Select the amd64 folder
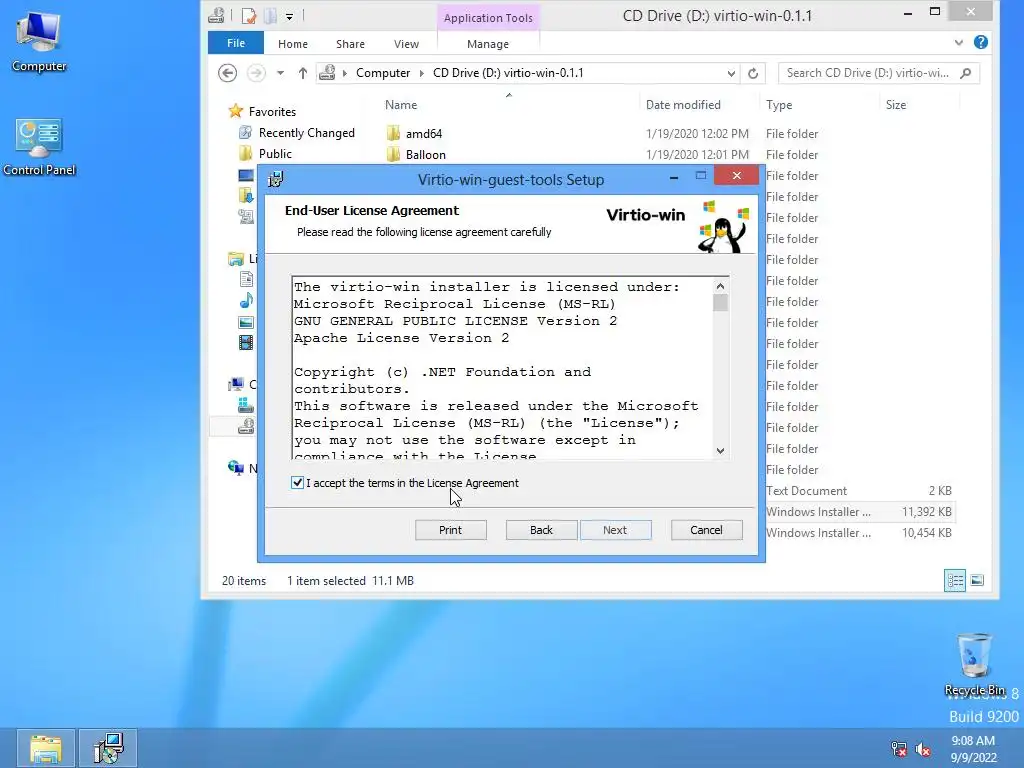This screenshot has height=768, width=1024. tap(424, 134)
